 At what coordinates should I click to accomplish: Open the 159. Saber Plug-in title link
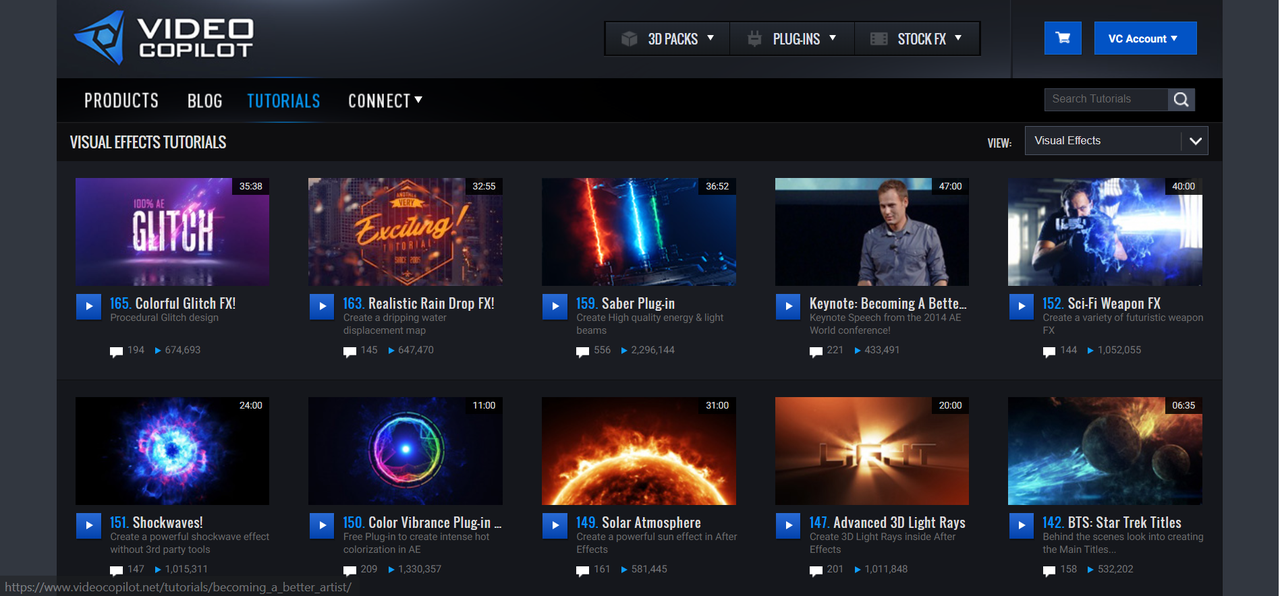coord(625,303)
